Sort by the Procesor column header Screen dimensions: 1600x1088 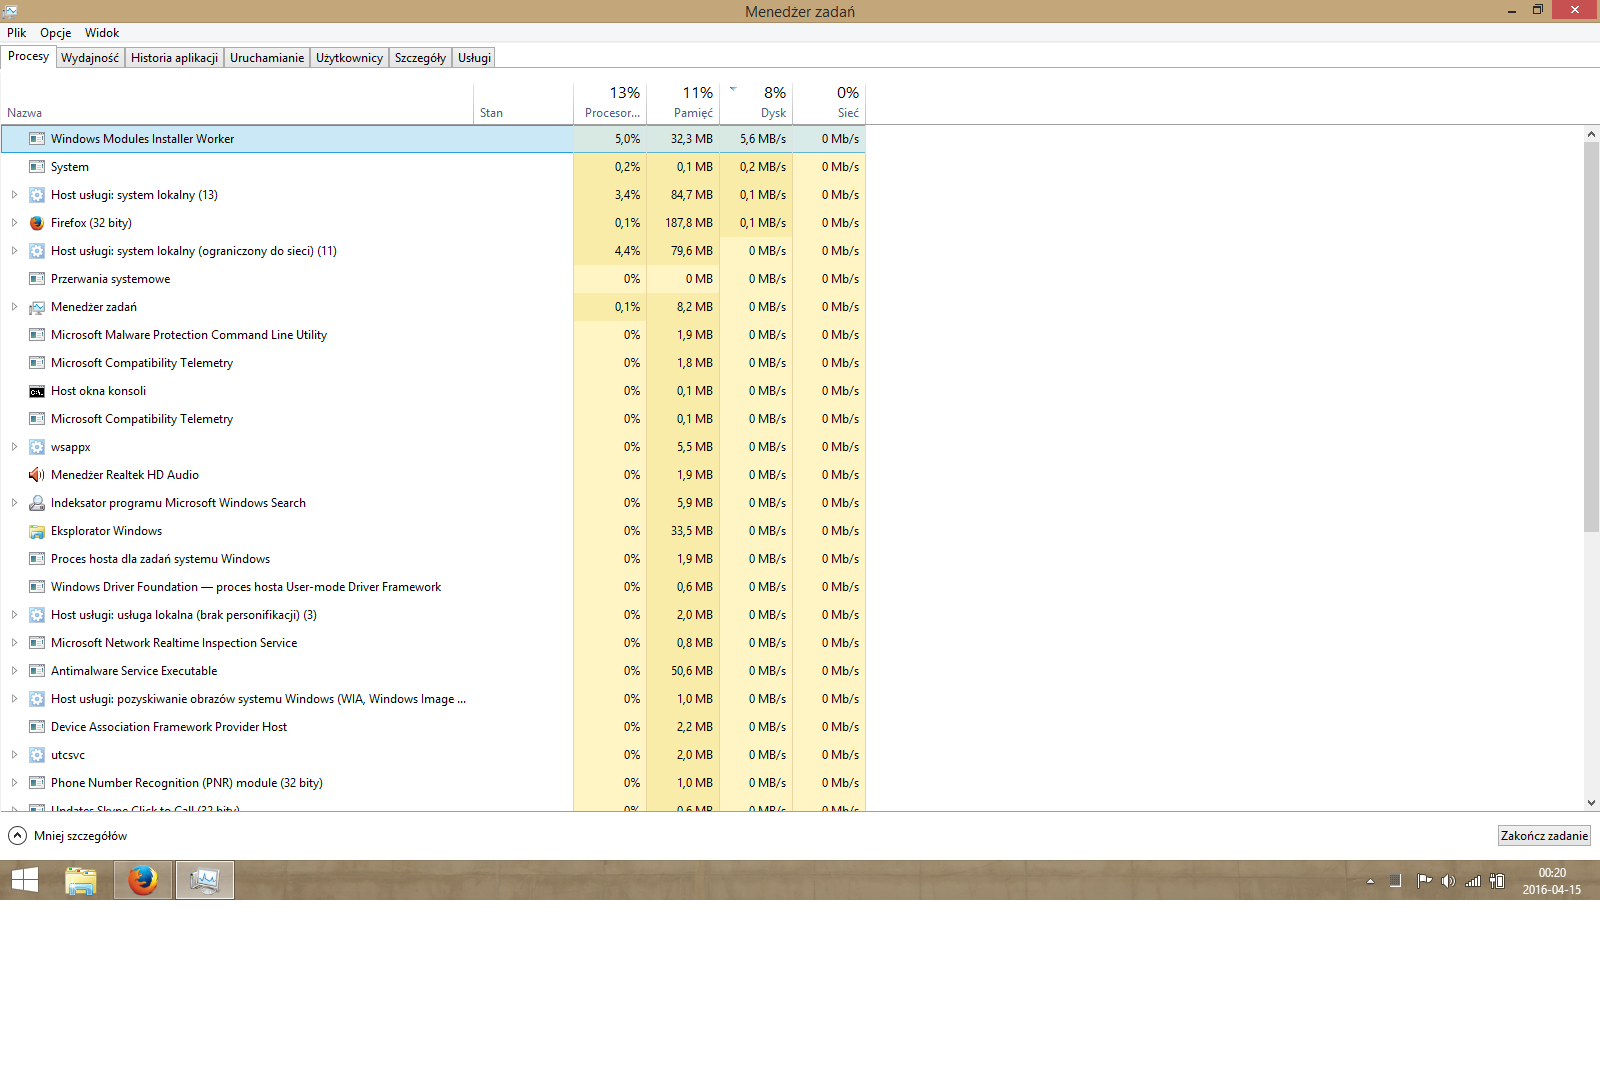pos(610,103)
